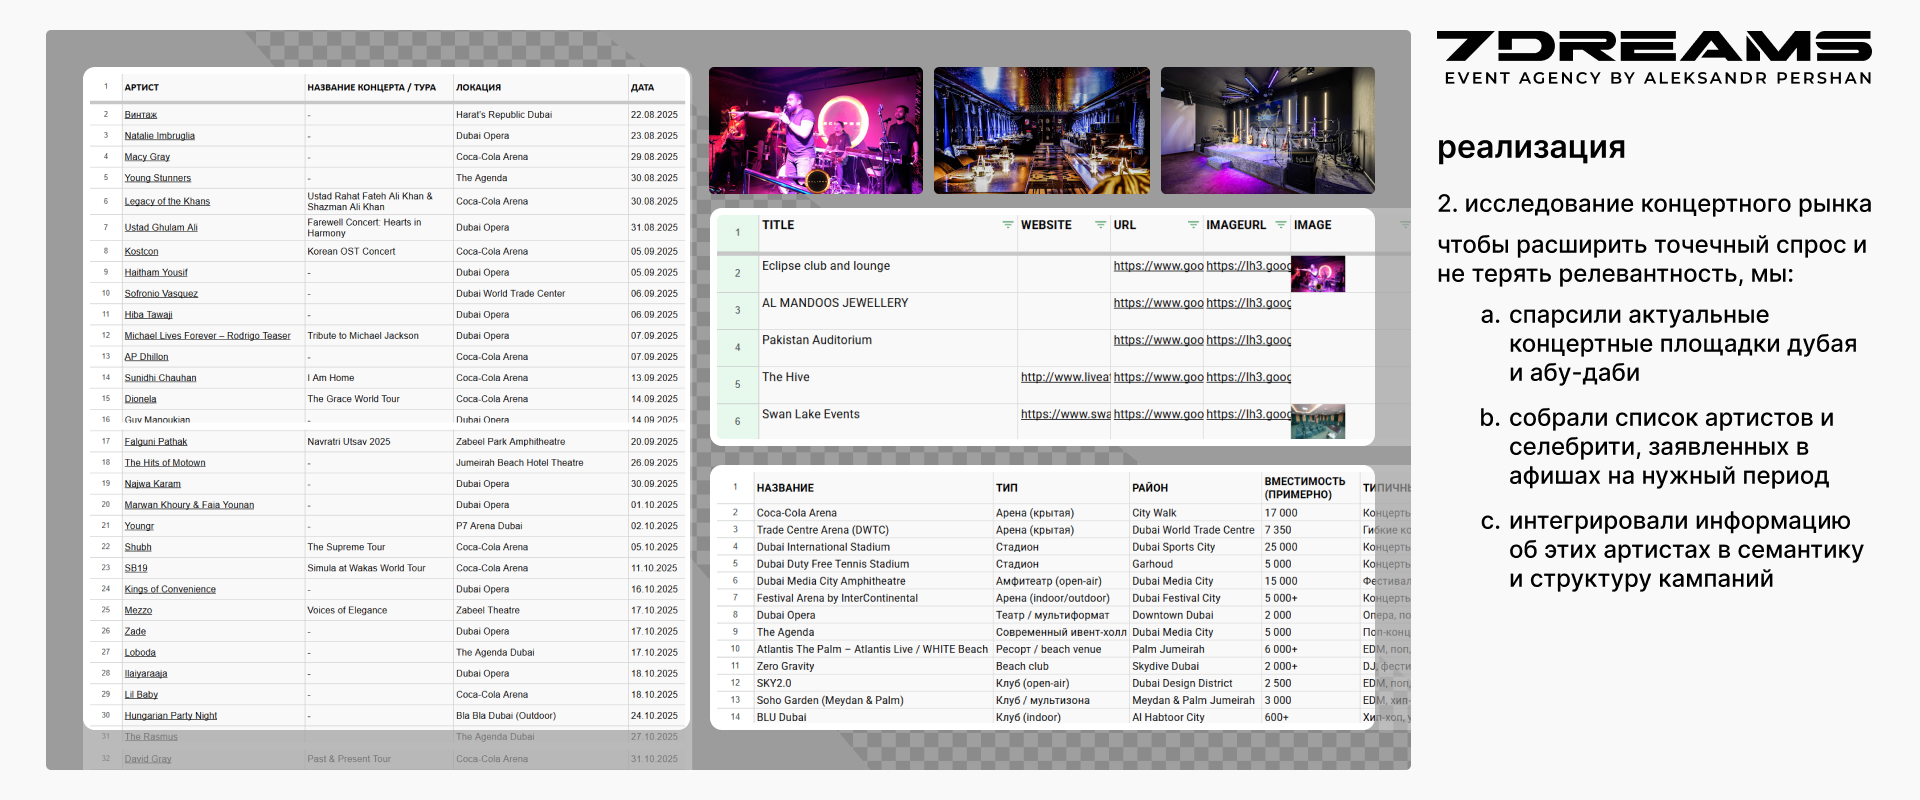Image resolution: width=1920 pixels, height=800 pixels.
Task: Click the image thumbnail in the Eclipse club row
Action: pyautogui.click(x=1318, y=274)
